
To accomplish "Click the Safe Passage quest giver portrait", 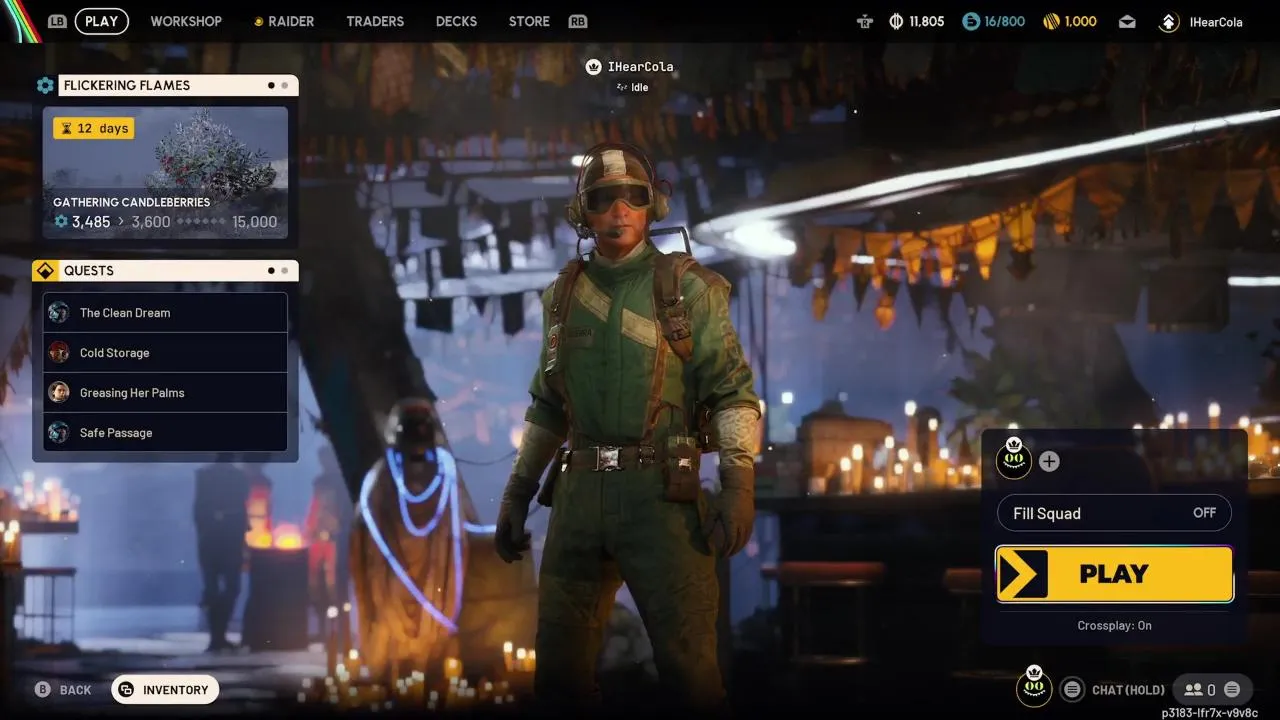I will pyautogui.click(x=59, y=432).
